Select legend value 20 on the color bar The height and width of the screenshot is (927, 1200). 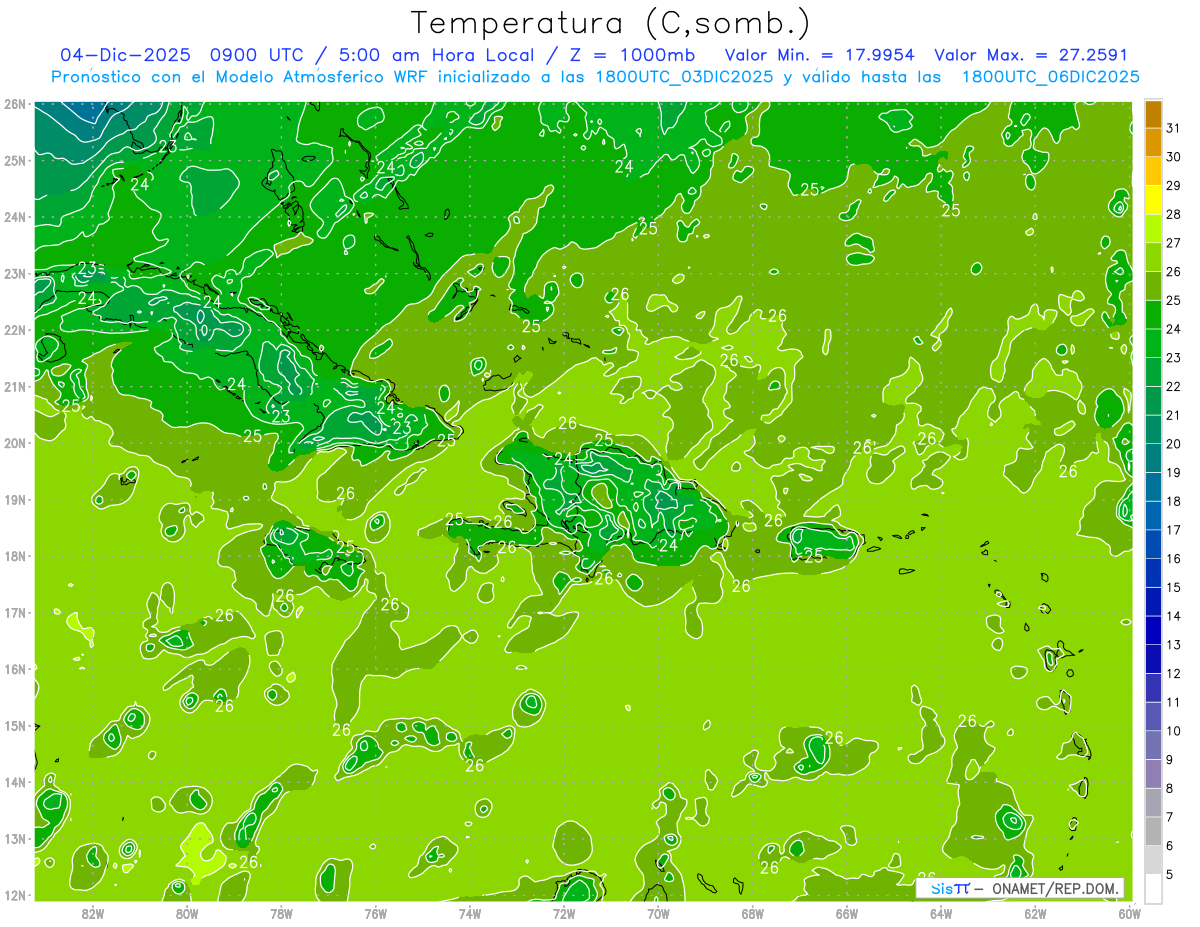pyautogui.click(x=1173, y=444)
